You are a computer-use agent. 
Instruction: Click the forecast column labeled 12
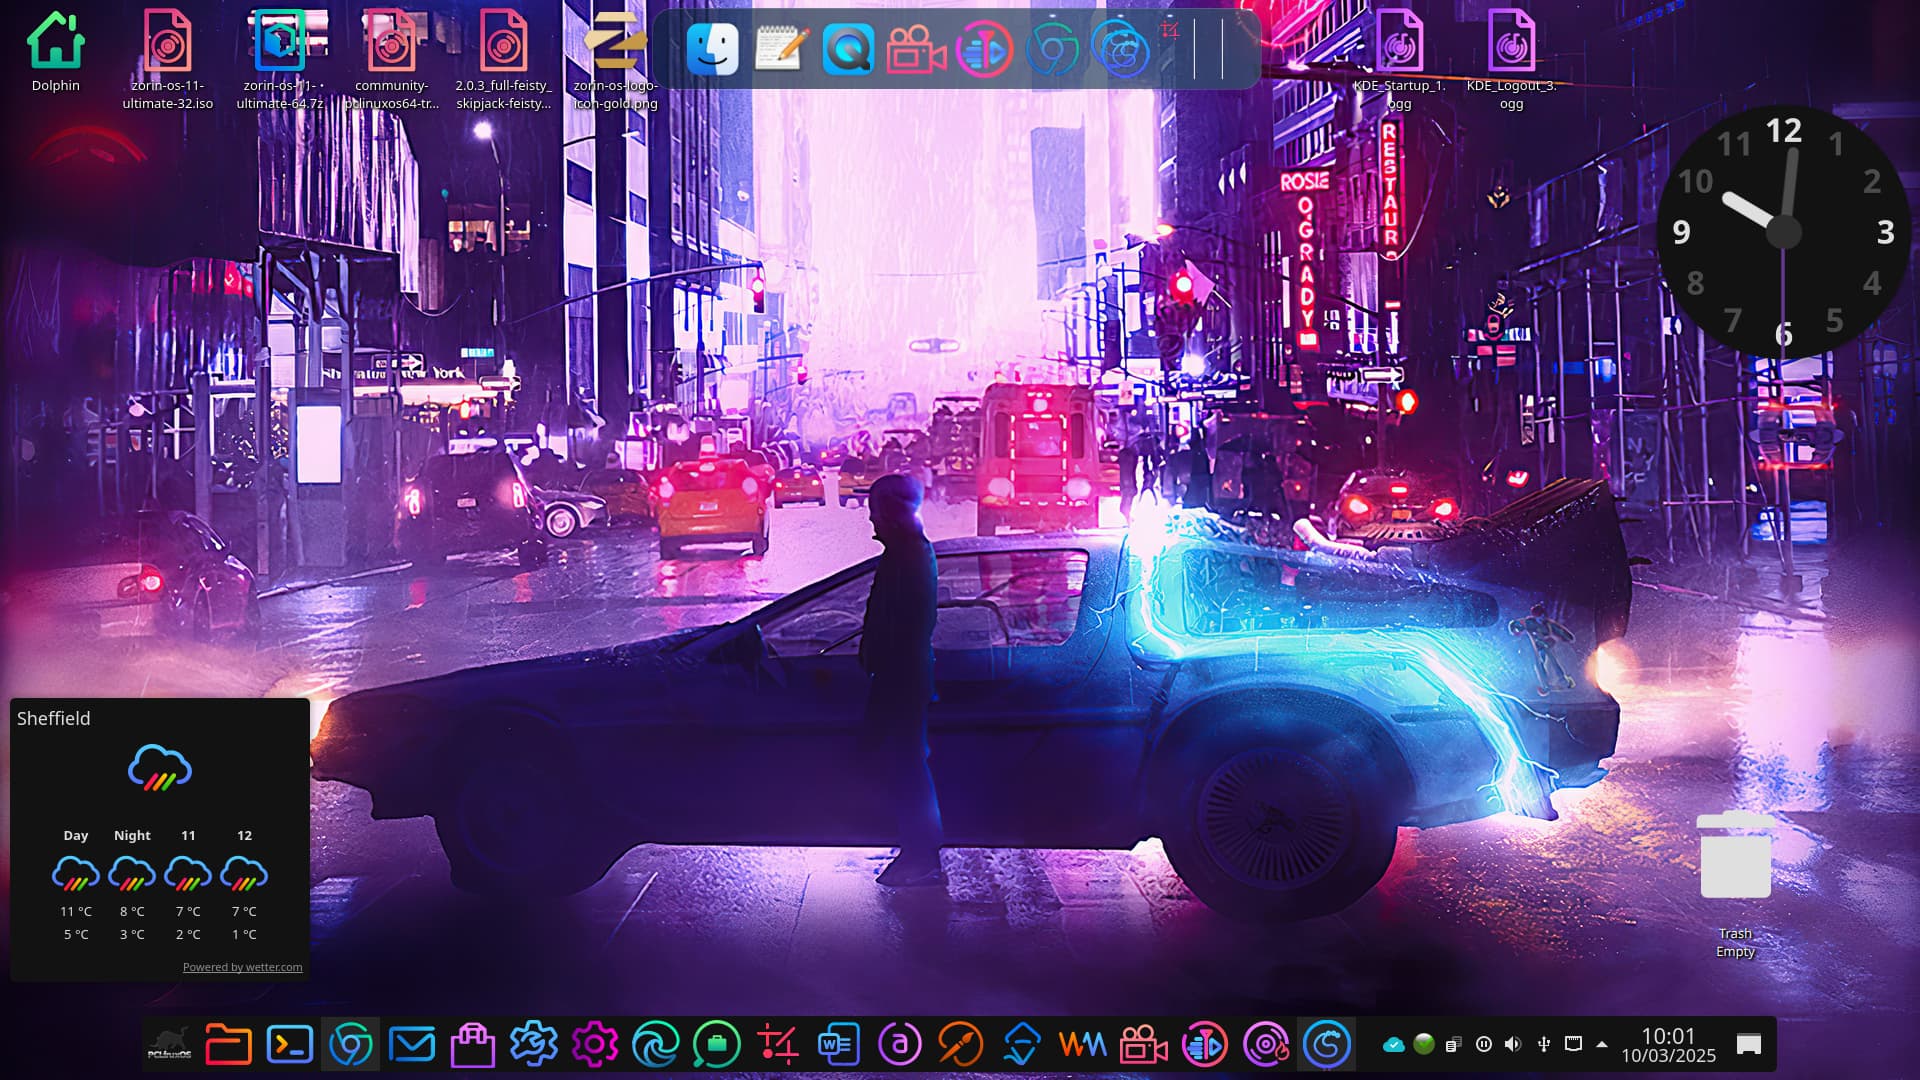[244, 885]
